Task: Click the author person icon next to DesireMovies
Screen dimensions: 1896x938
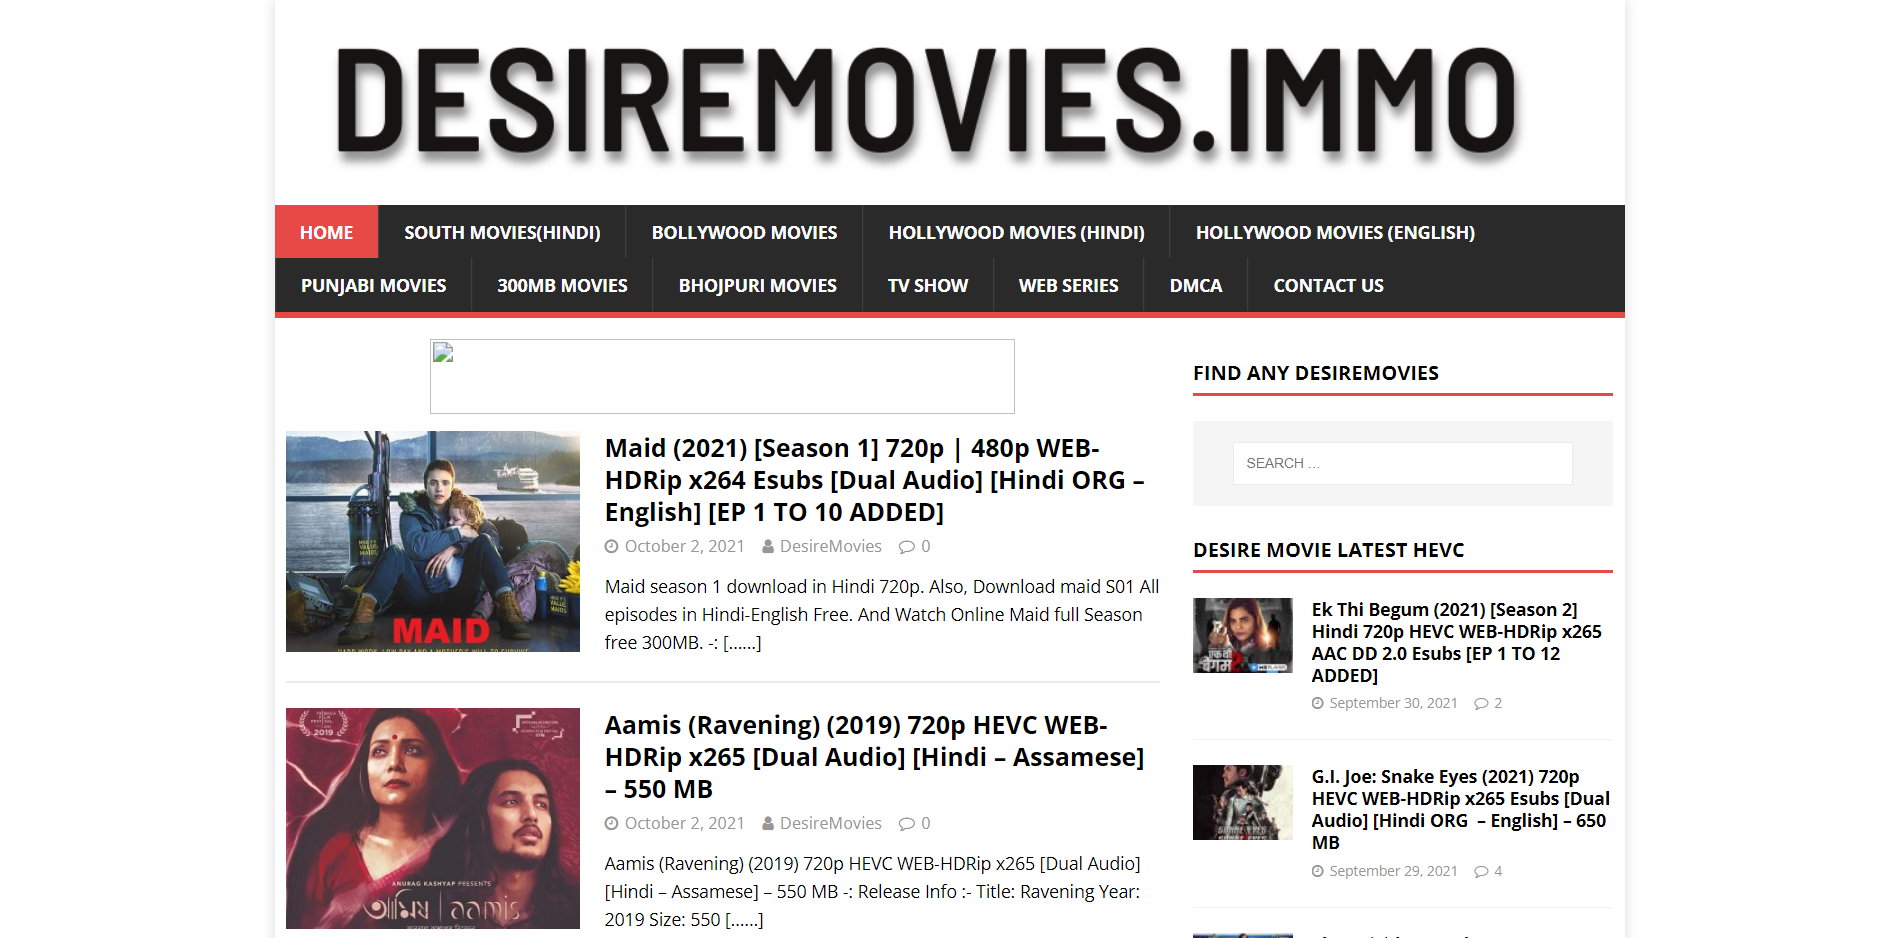Action: [767, 546]
